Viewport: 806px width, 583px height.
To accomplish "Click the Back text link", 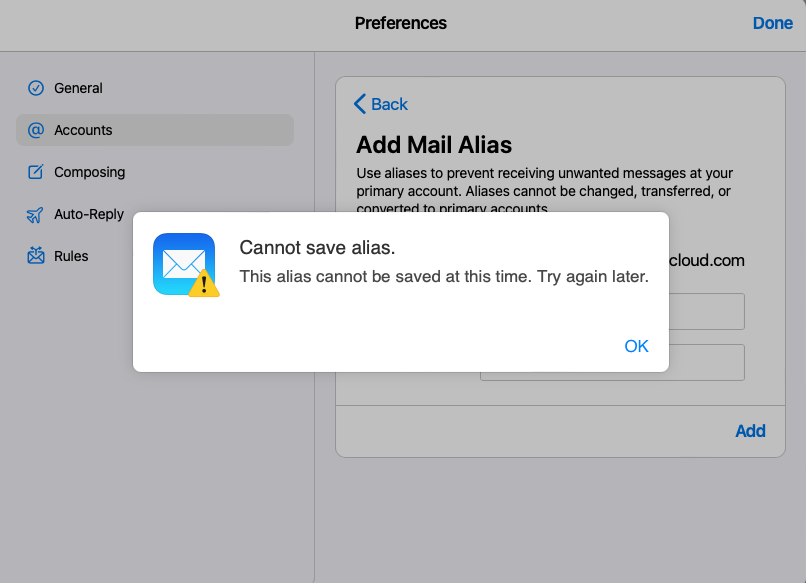I will (389, 104).
